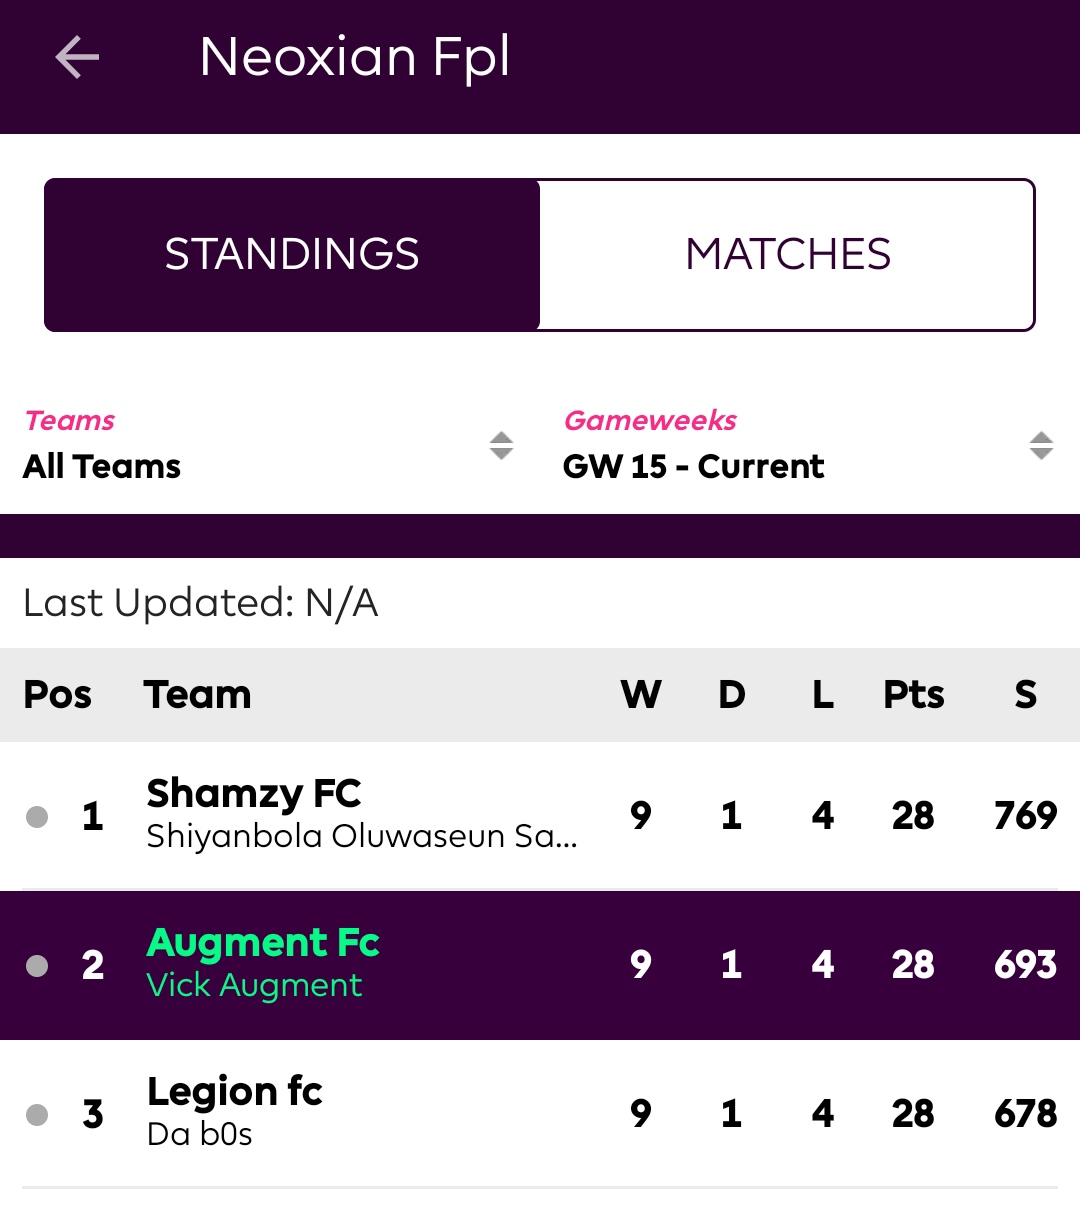Click grey status dot beside Legion fc
The image size is (1080, 1223).
pyautogui.click(x=37, y=1115)
